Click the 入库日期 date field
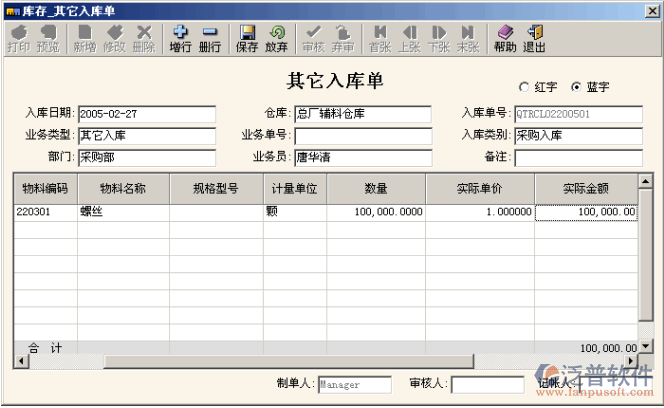 pos(146,114)
